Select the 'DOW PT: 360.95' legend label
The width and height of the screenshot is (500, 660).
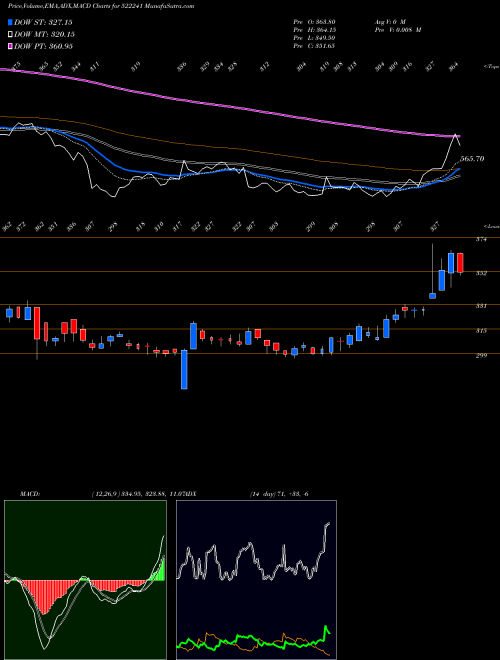(43, 46)
